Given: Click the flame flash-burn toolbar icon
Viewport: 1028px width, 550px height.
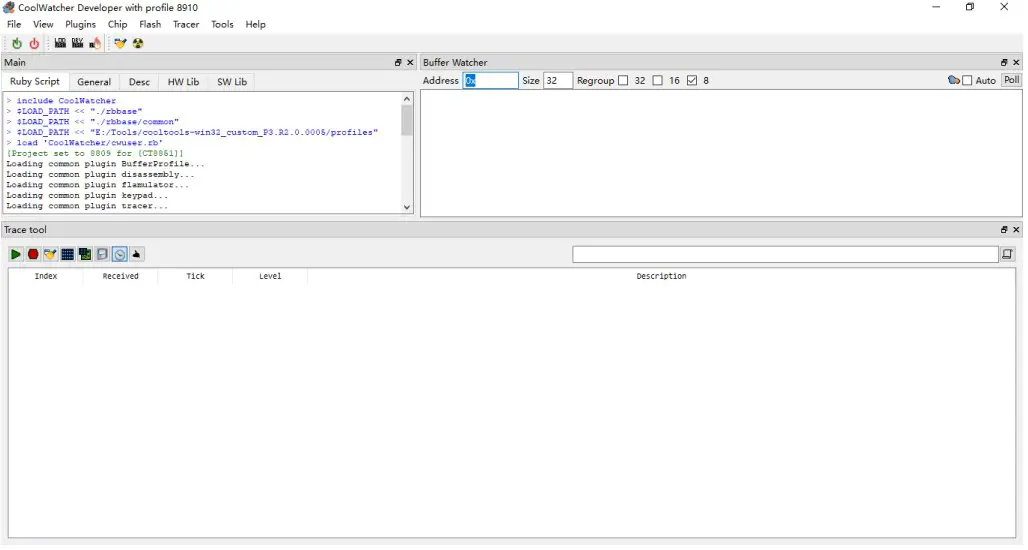Looking at the screenshot, I should [95, 43].
